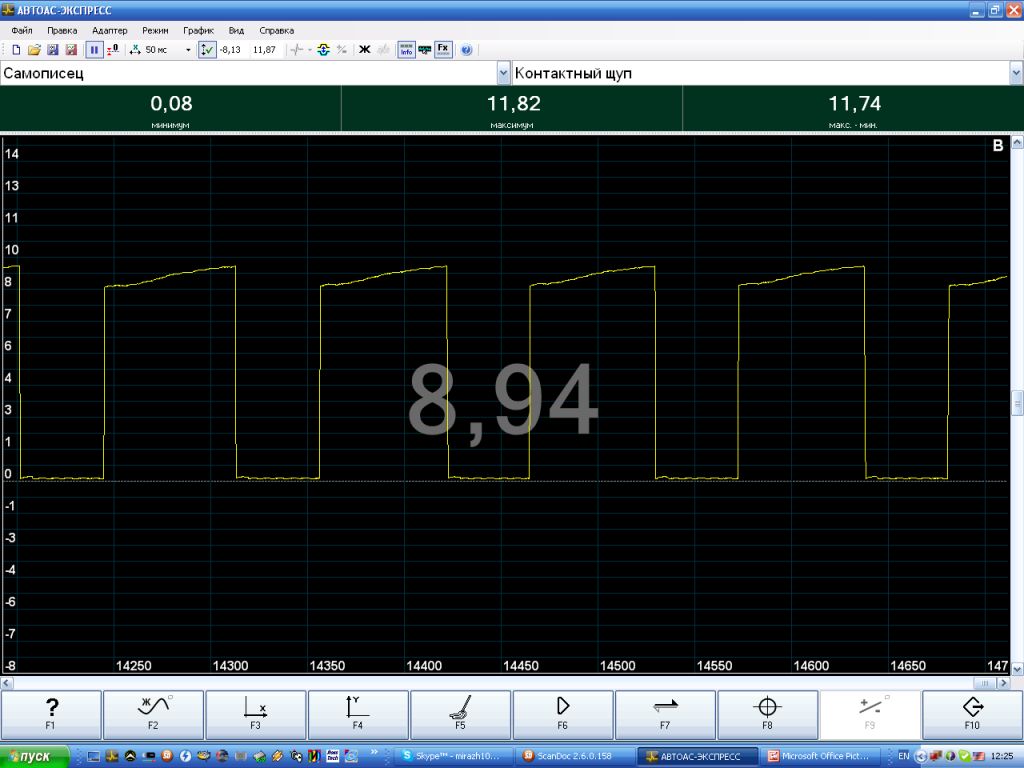
Task: Open the График menu
Action: [x=198, y=31]
